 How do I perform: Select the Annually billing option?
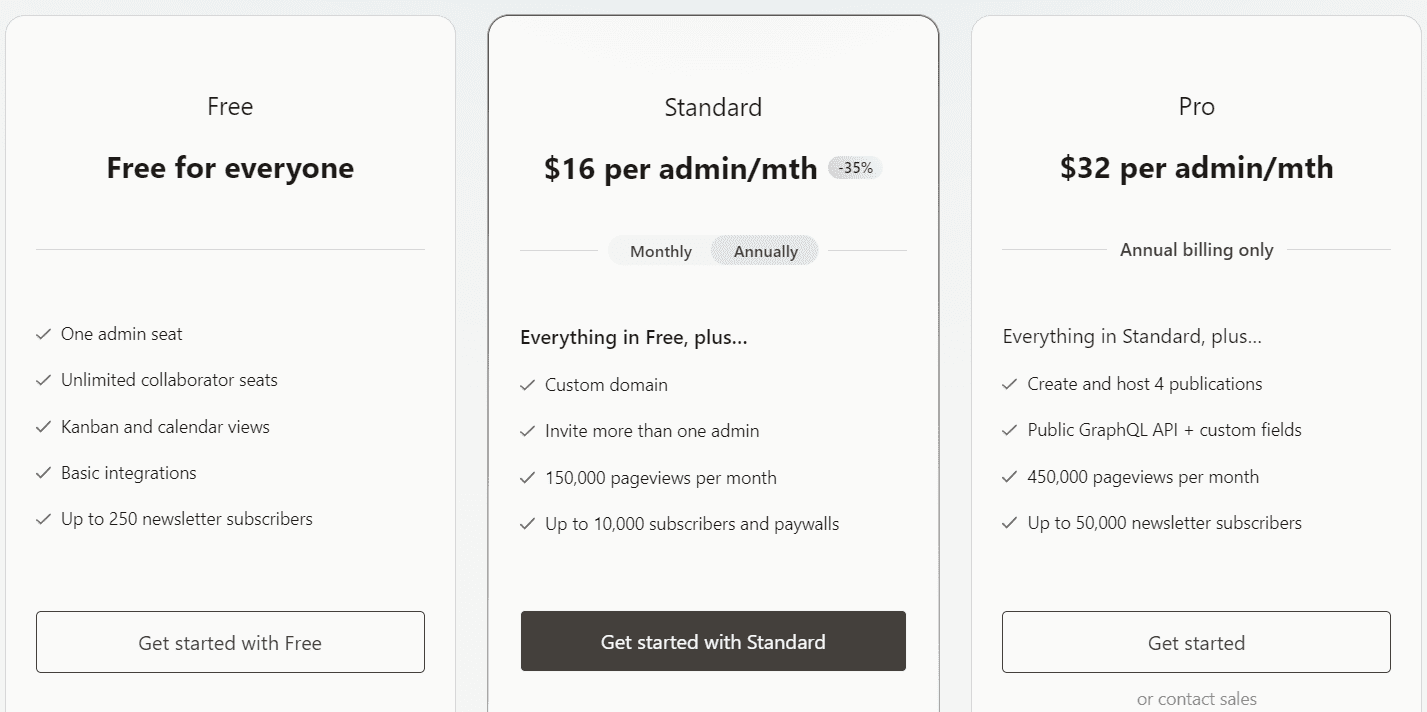[x=764, y=251]
